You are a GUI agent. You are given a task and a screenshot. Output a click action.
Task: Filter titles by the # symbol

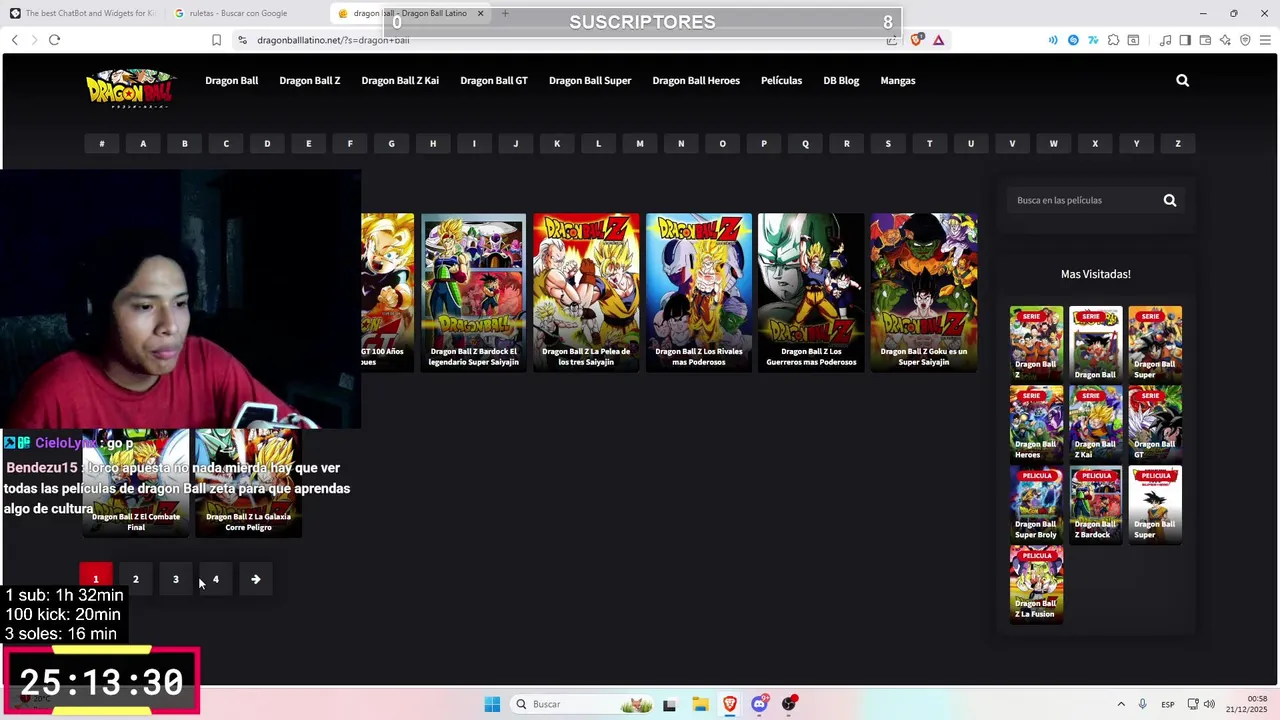101,144
